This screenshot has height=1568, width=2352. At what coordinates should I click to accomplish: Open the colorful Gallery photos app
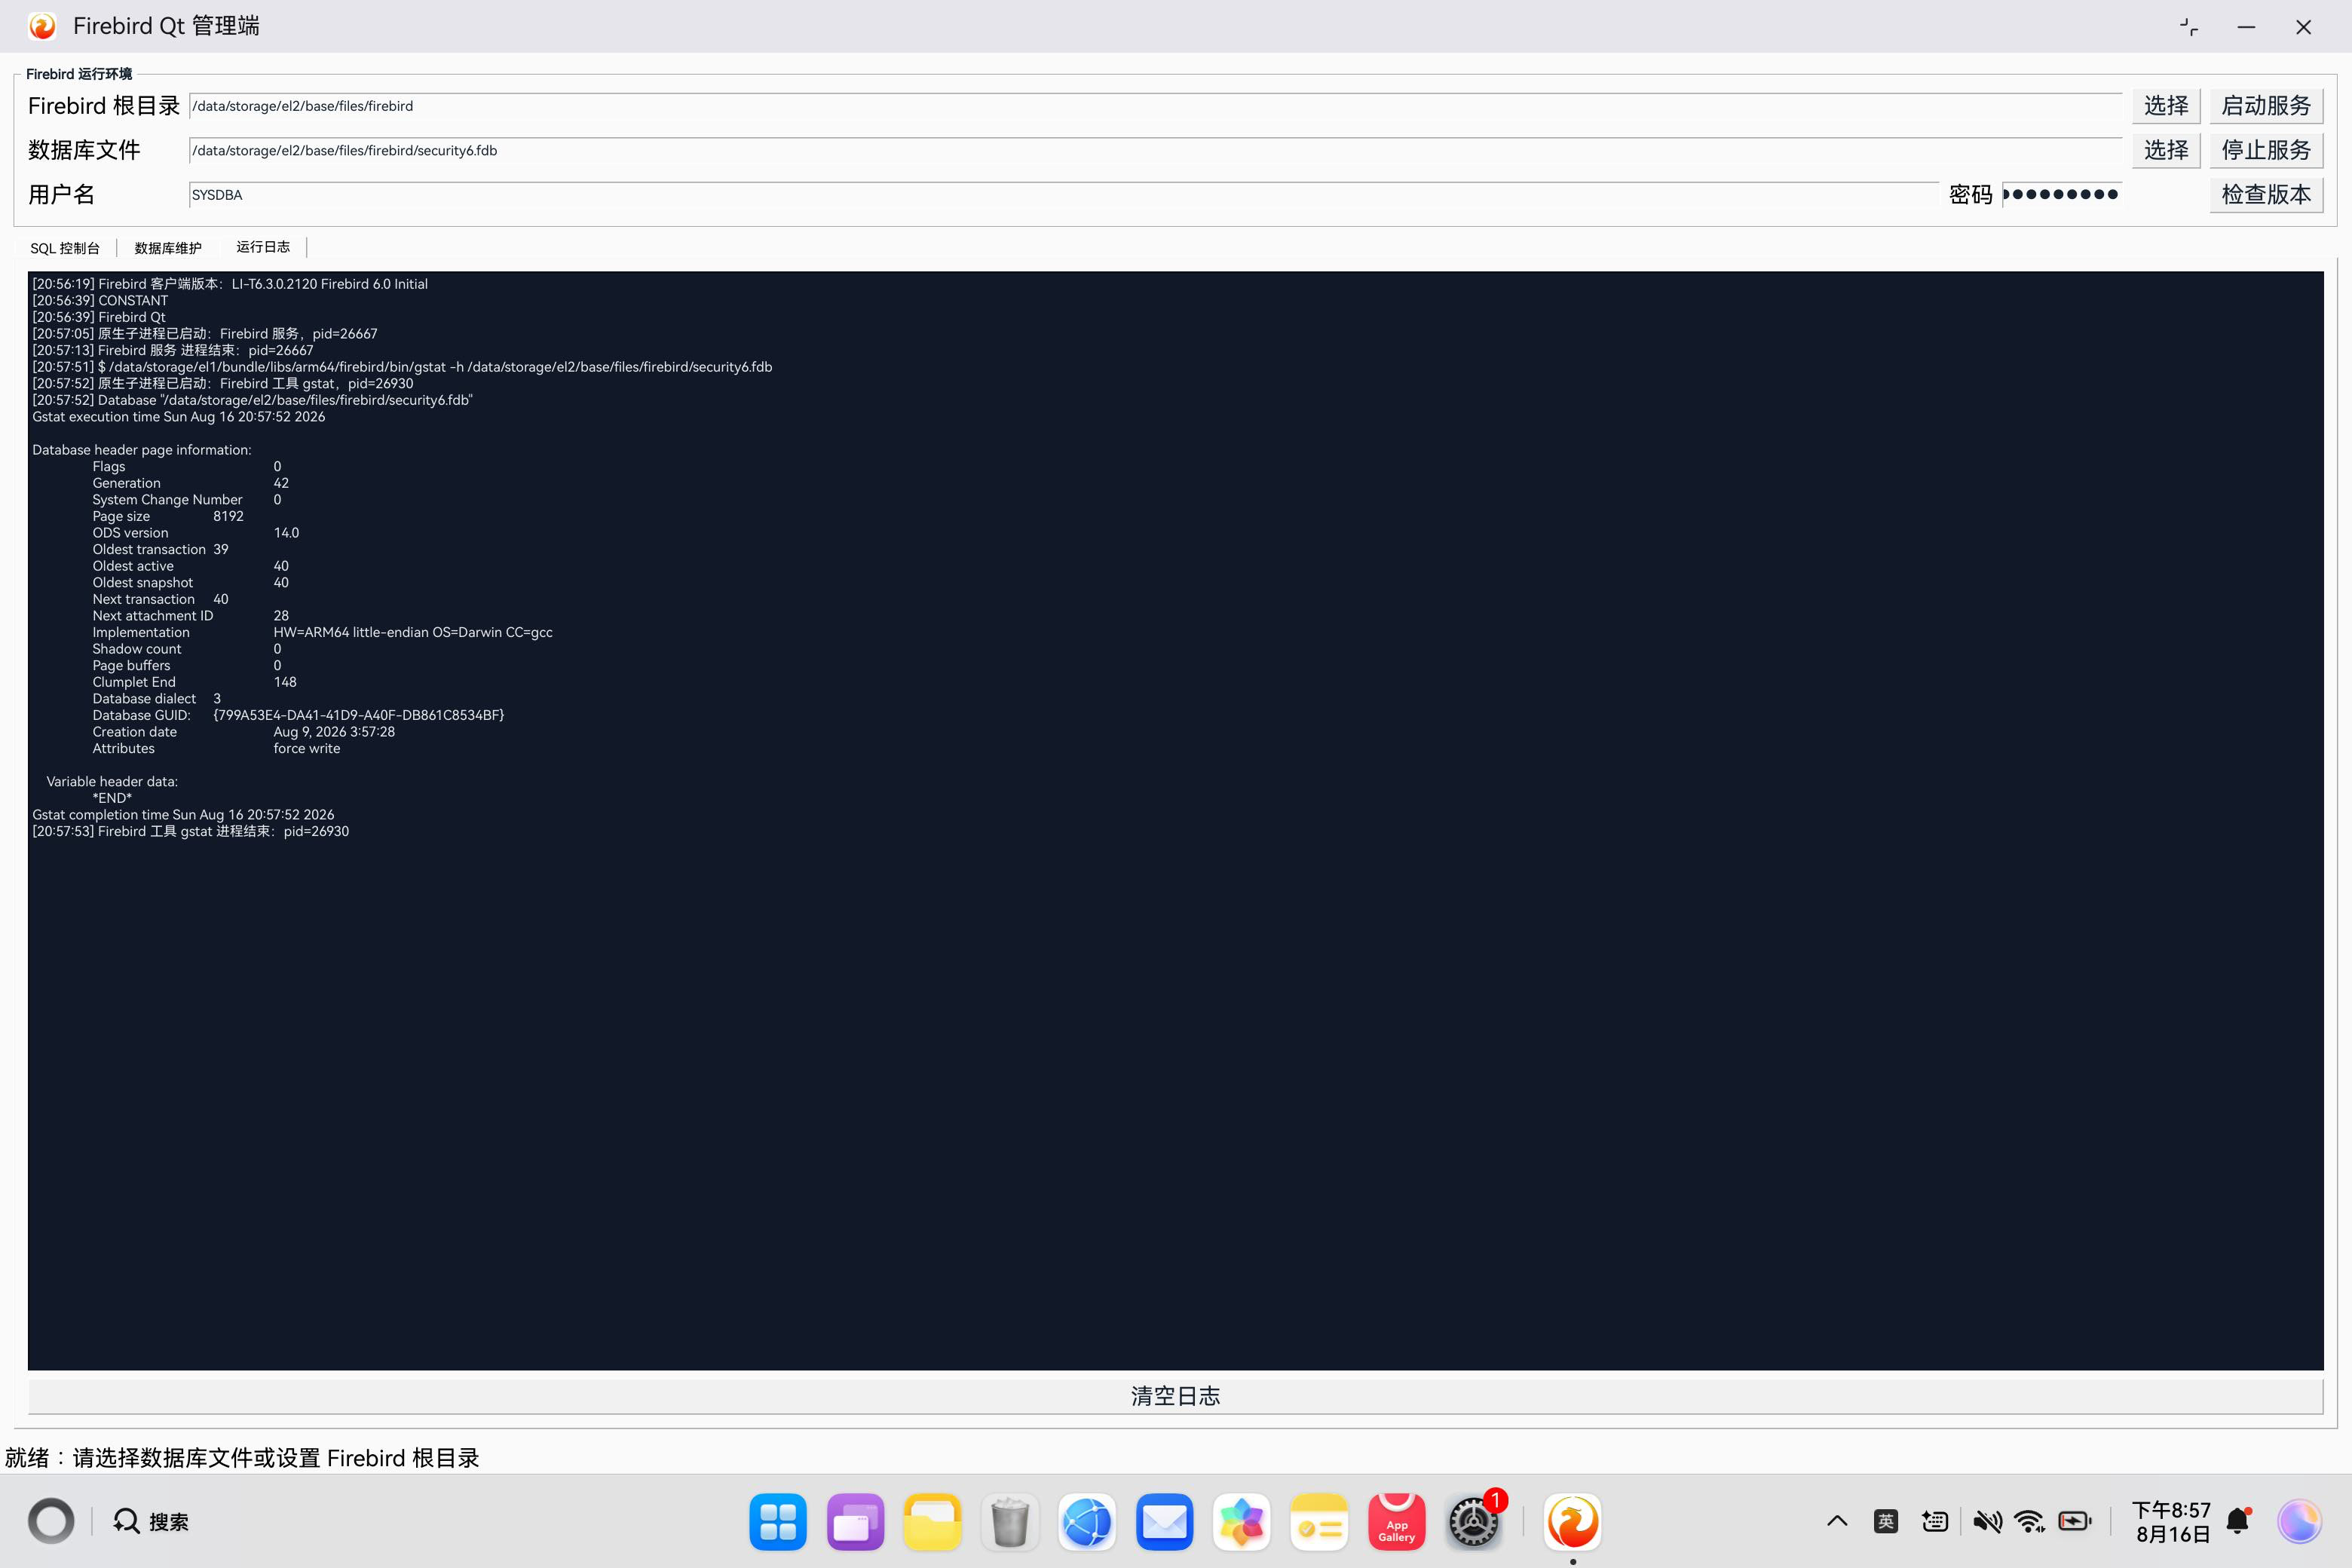[x=1242, y=1522]
